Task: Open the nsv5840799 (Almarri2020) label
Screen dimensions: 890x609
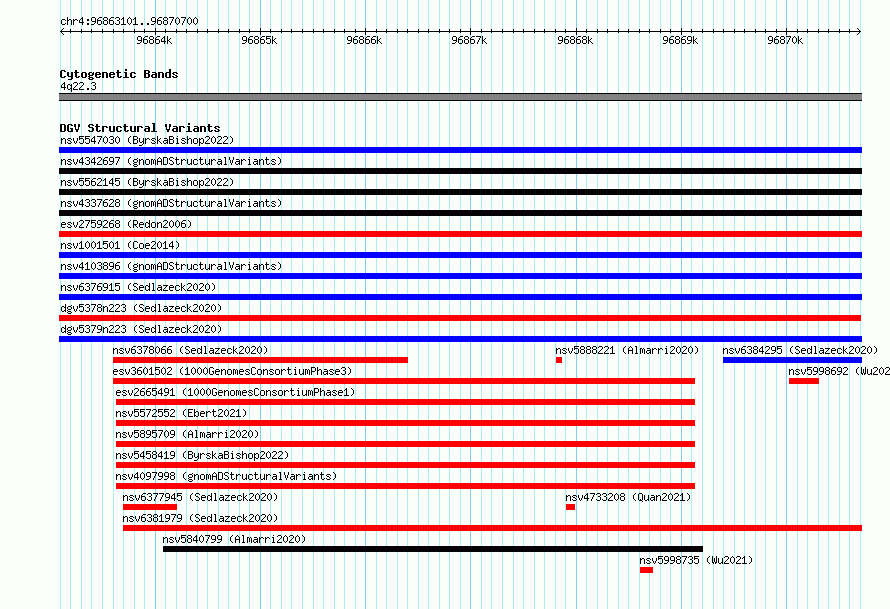Action: coord(234,539)
